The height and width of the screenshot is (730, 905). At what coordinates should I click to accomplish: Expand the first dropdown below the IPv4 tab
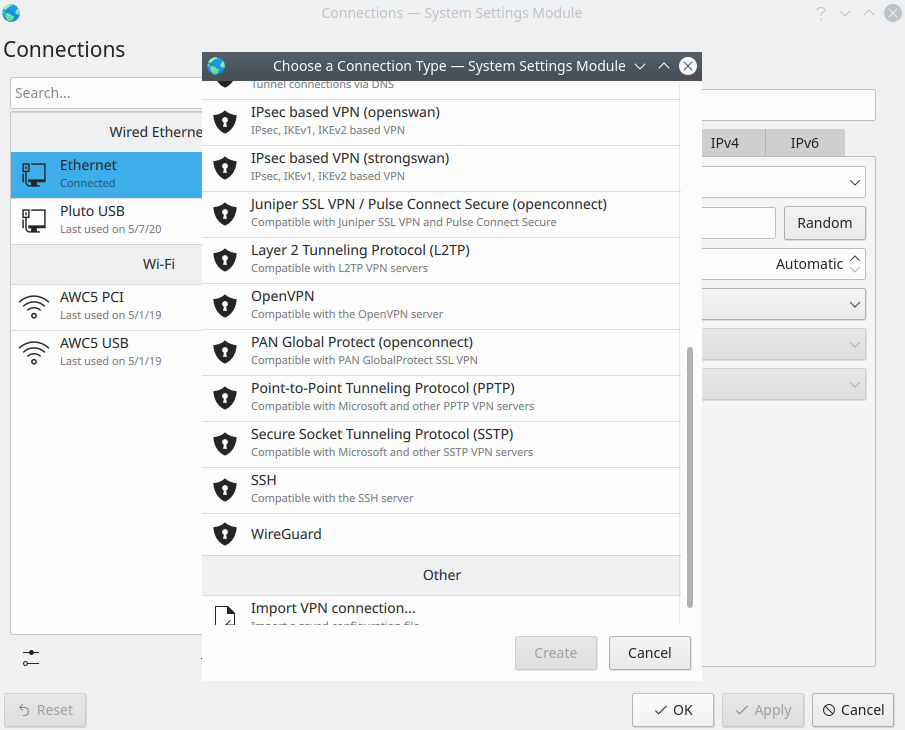click(855, 182)
